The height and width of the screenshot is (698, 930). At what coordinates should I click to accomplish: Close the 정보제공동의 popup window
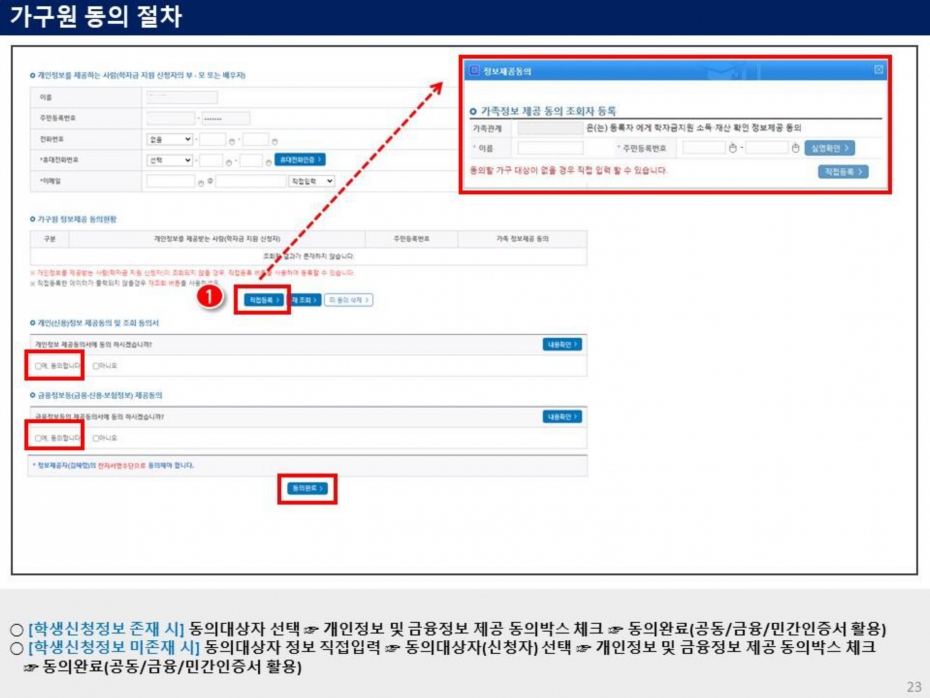[878, 70]
